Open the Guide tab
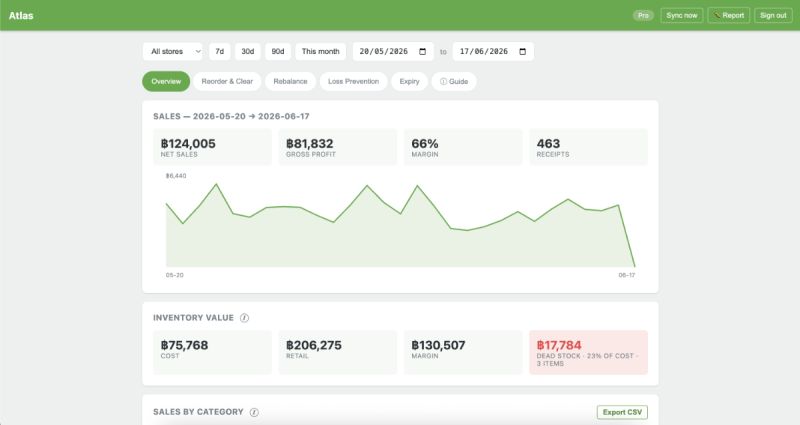The image size is (800, 425). [454, 82]
